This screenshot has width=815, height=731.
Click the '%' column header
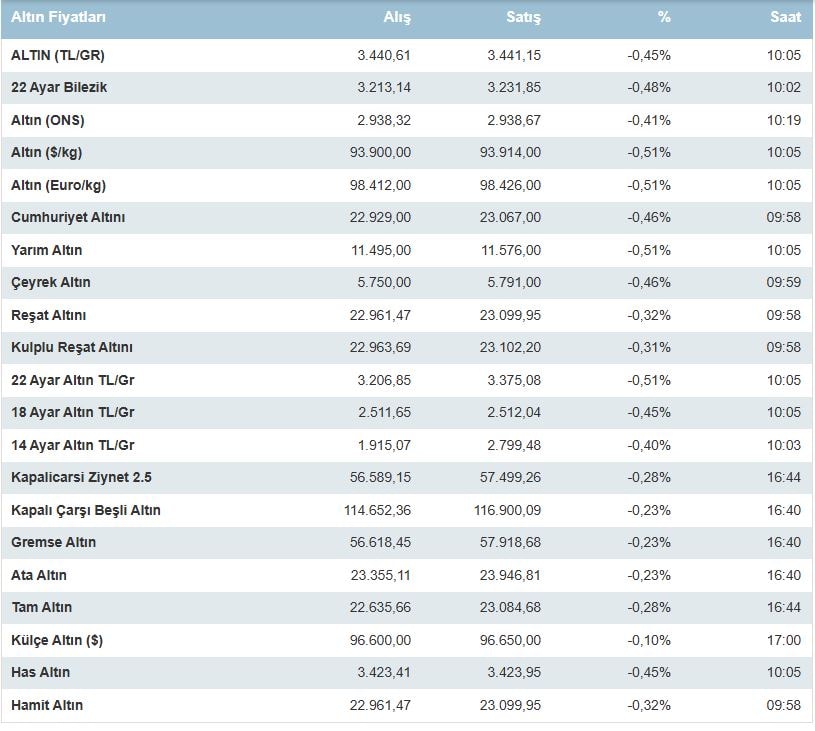[x=664, y=17]
